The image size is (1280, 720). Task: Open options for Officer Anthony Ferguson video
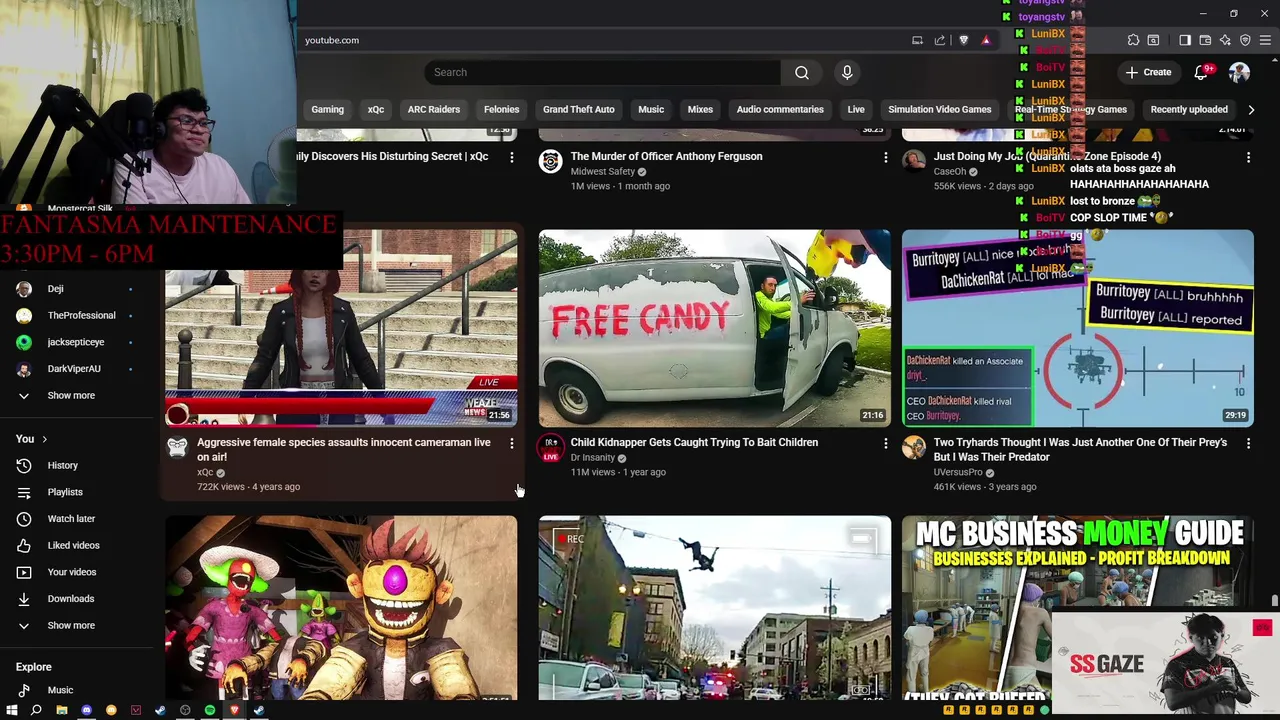point(885,157)
